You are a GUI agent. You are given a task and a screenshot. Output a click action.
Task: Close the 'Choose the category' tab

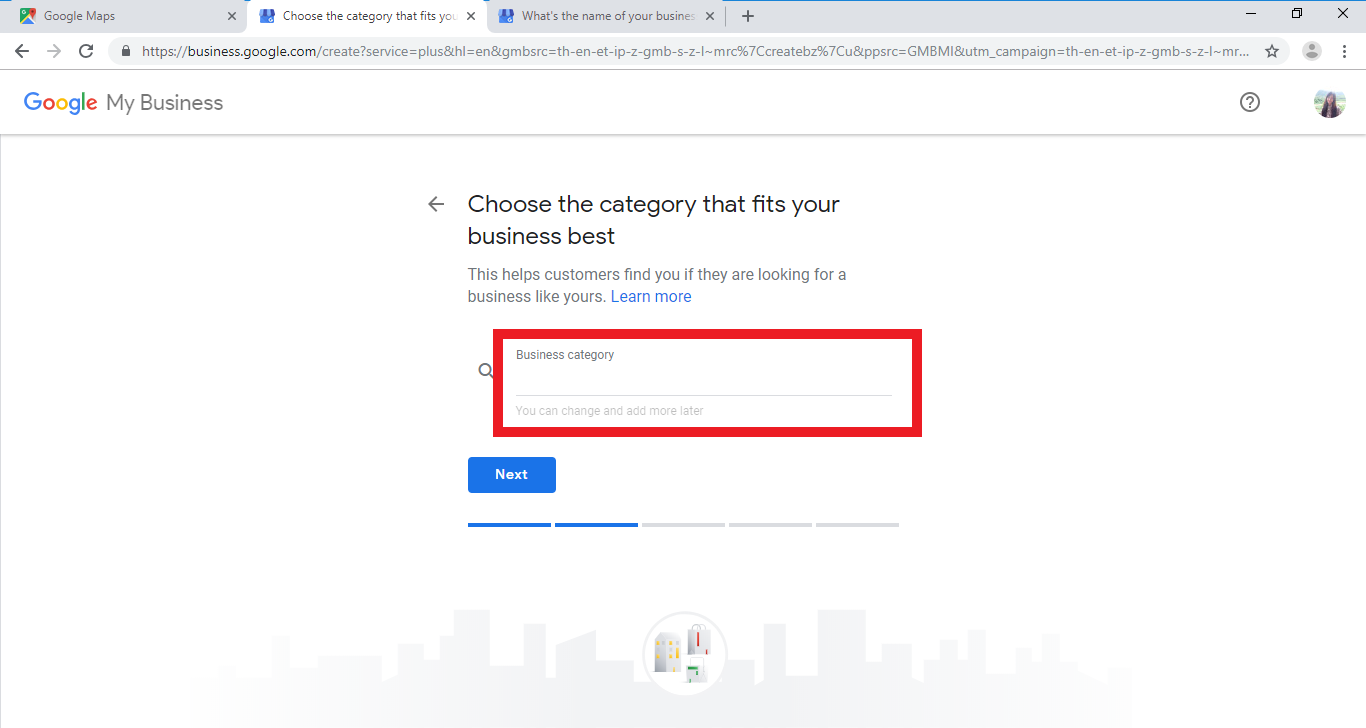pos(471,16)
